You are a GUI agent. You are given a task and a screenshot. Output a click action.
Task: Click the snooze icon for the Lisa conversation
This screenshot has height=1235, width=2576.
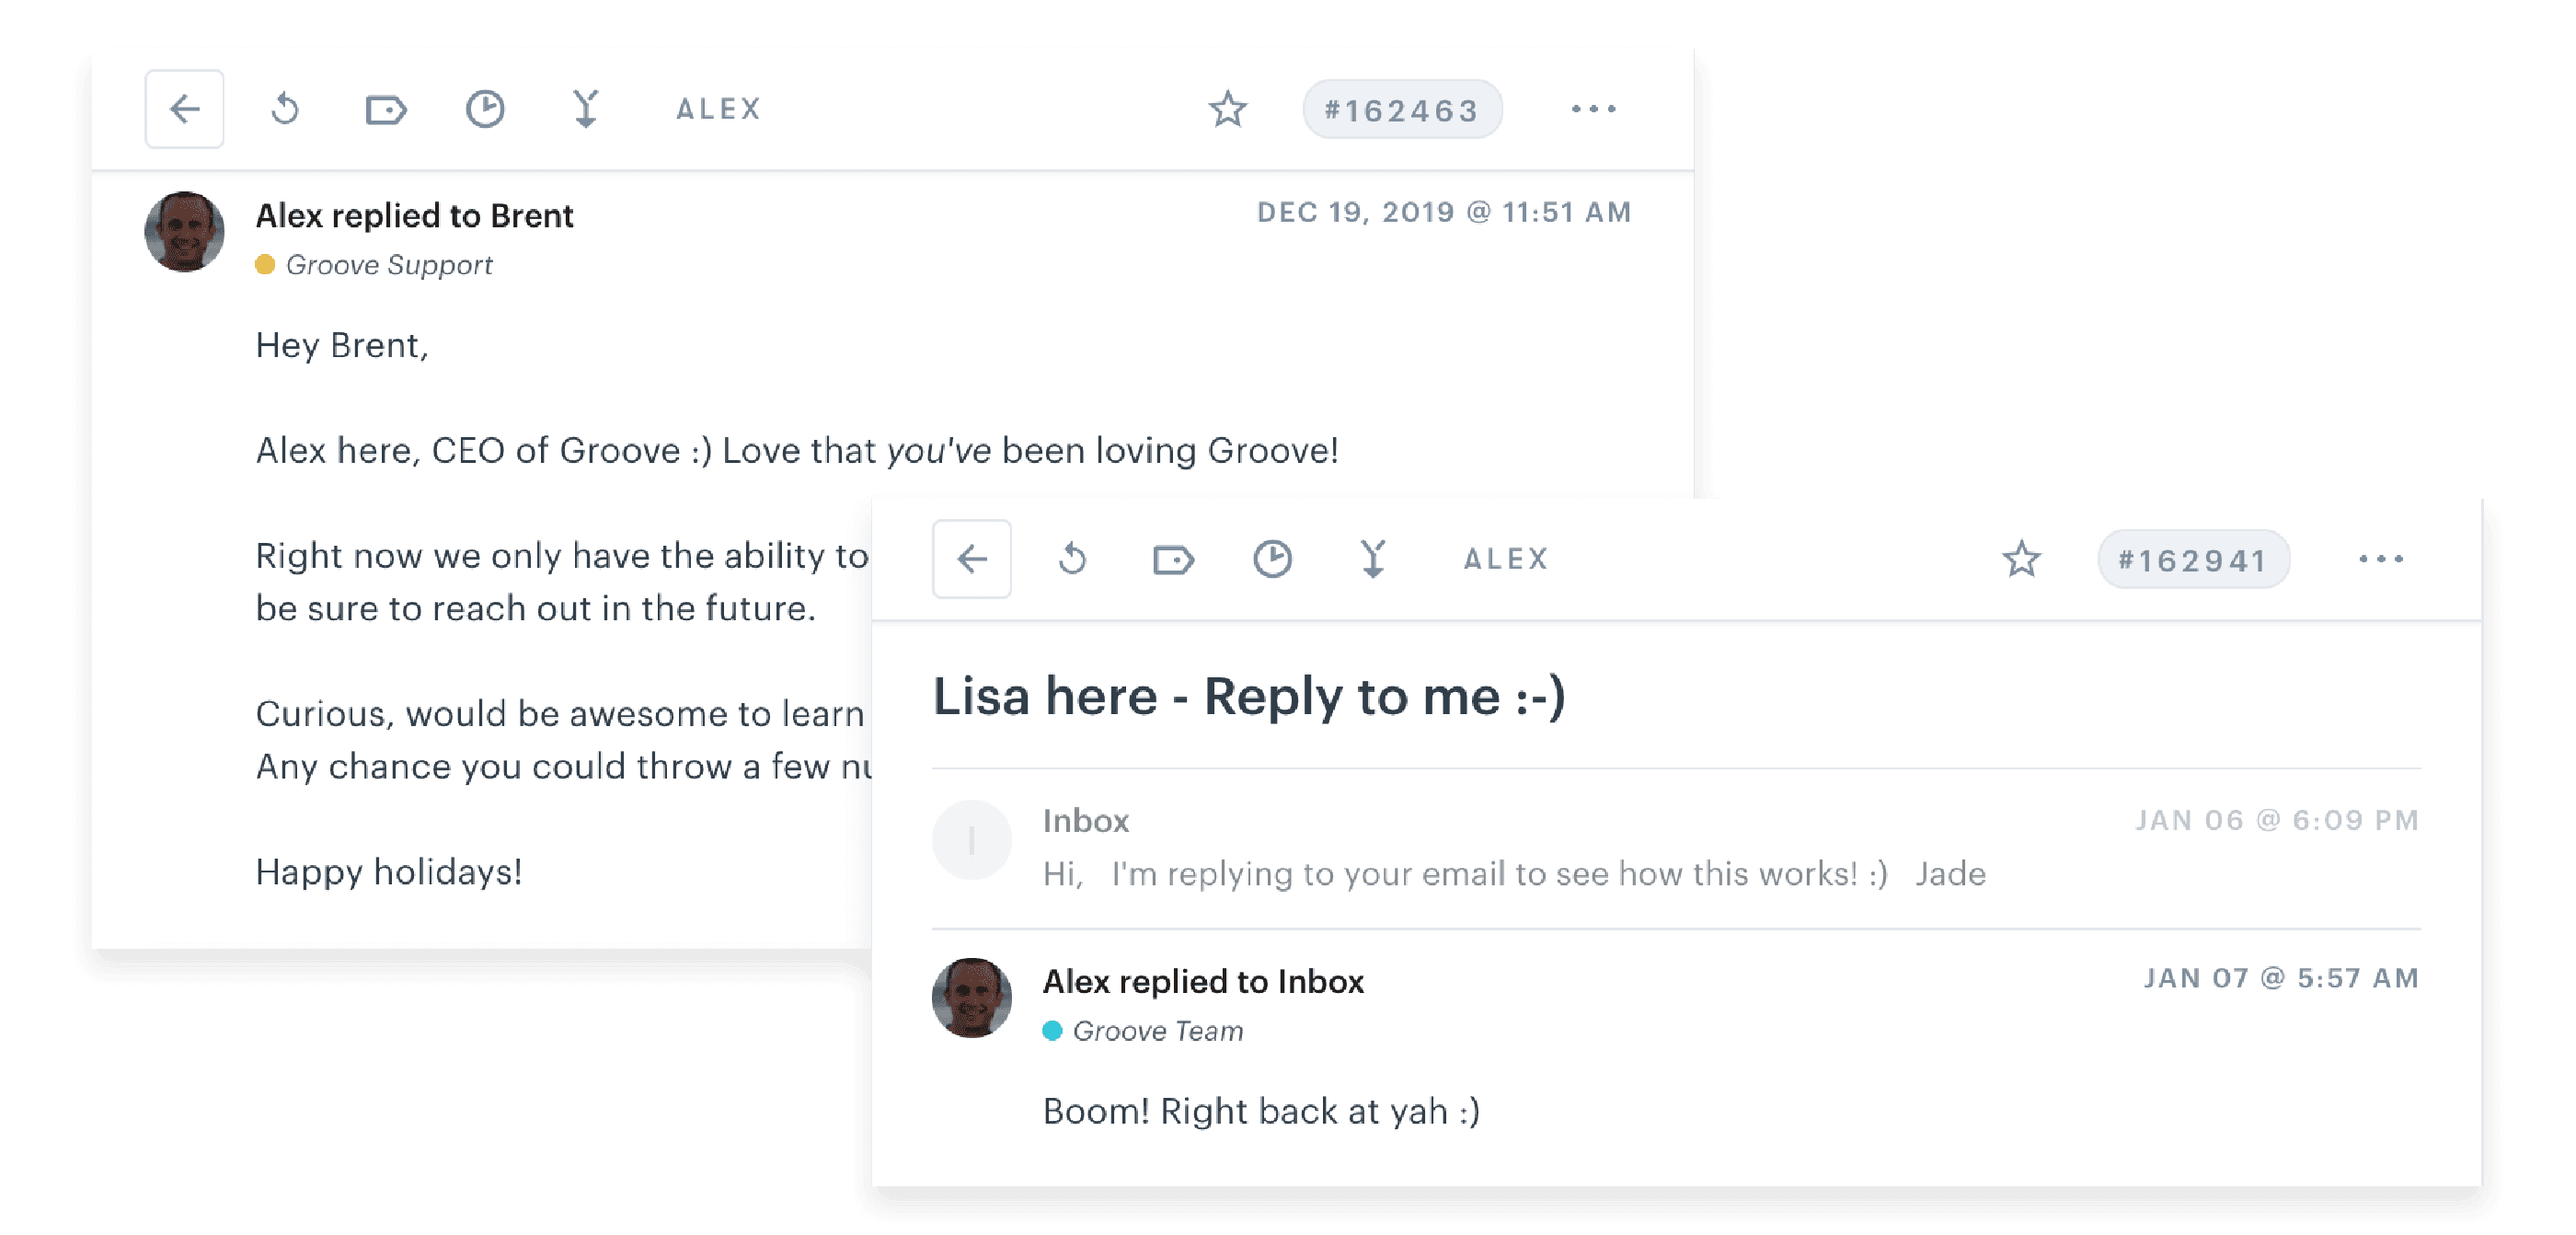coord(1274,559)
